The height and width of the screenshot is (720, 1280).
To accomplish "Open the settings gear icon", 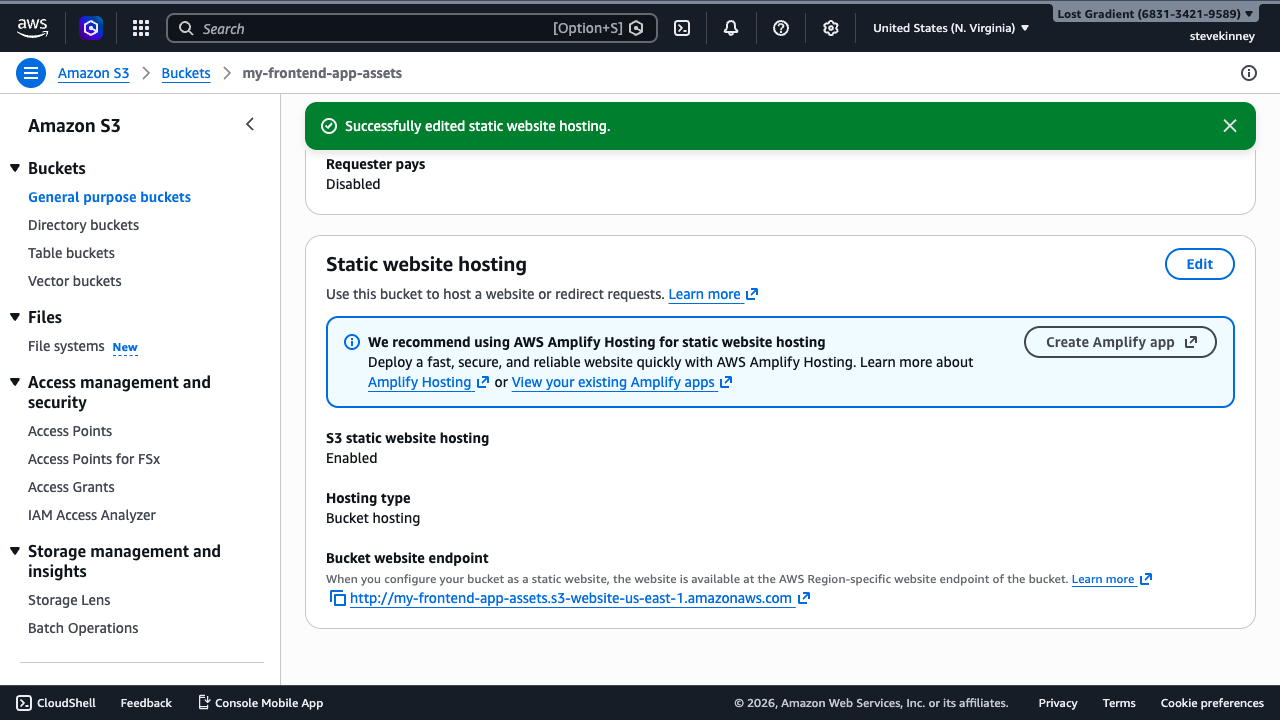I will pyautogui.click(x=830, y=28).
